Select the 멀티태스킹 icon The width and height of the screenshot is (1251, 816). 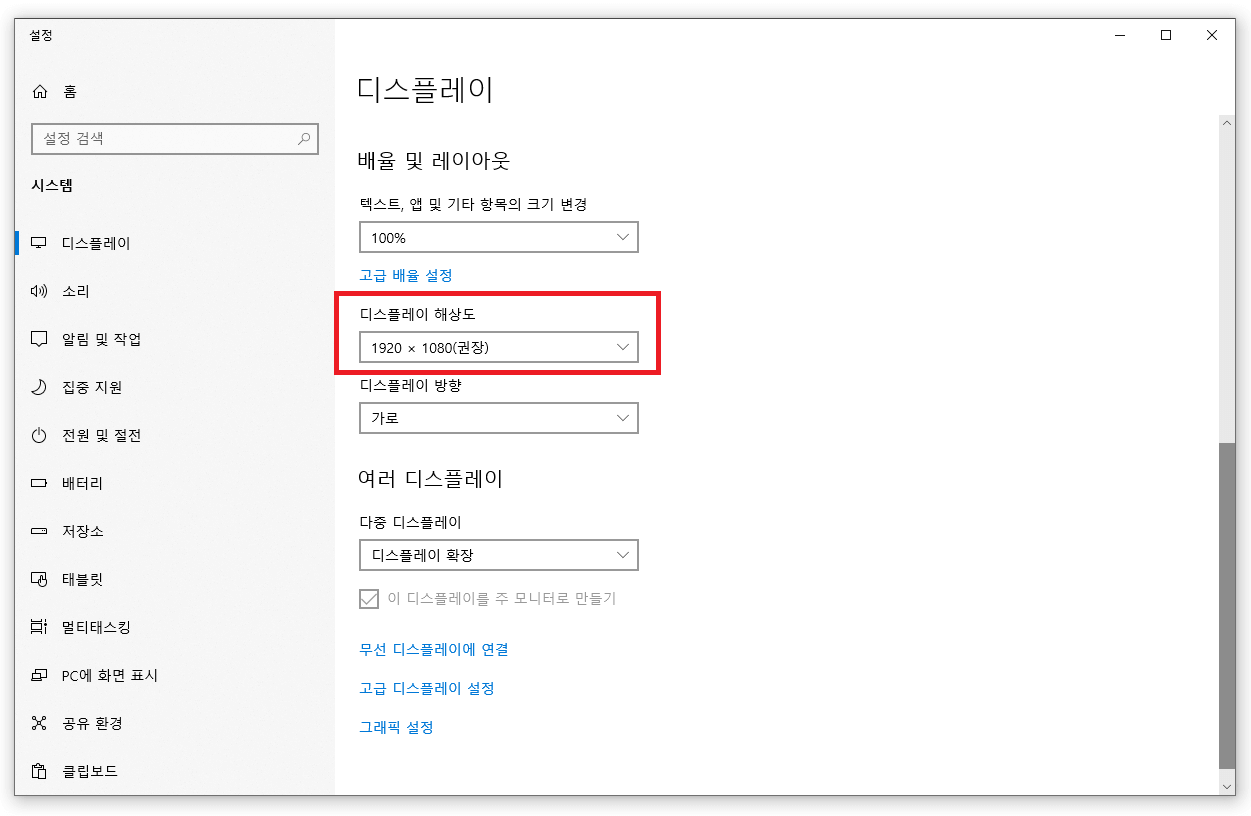point(40,627)
